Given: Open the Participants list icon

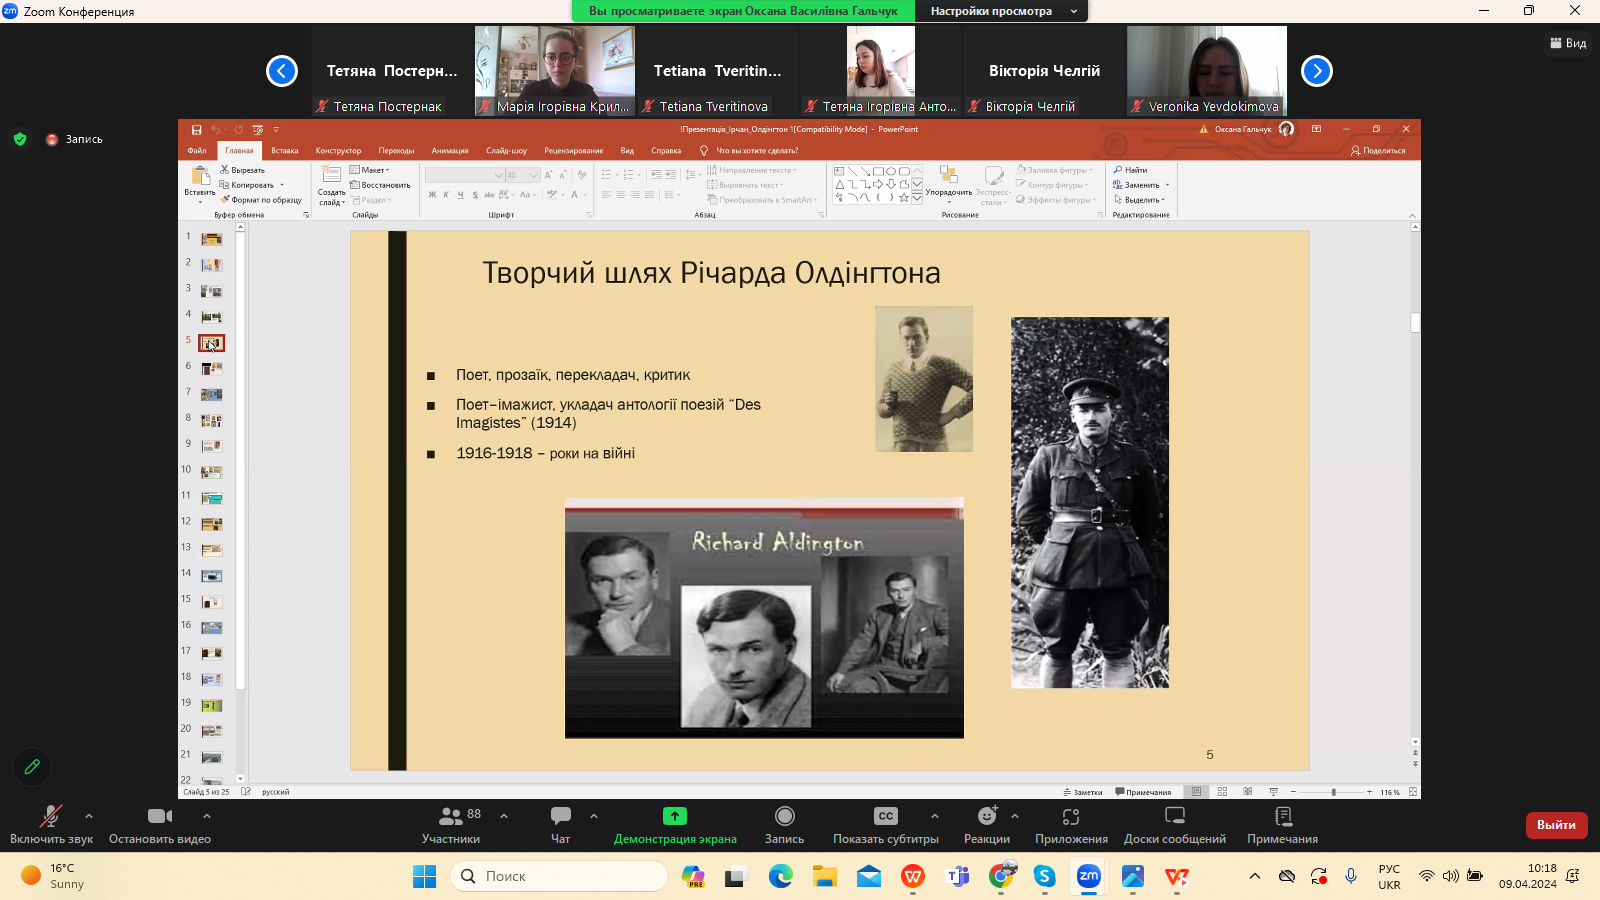Looking at the screenshot, I should pyautogui.click(x=451, y=817).
